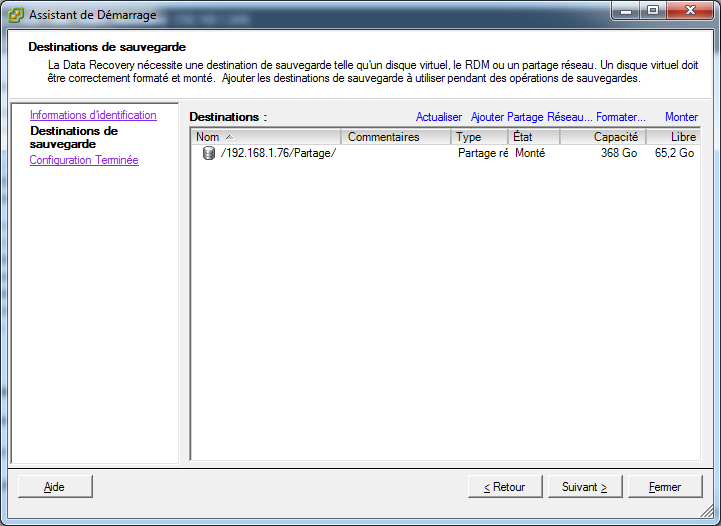Close the window with the X button
Screen dimensions: 721x526
(690, 11)
